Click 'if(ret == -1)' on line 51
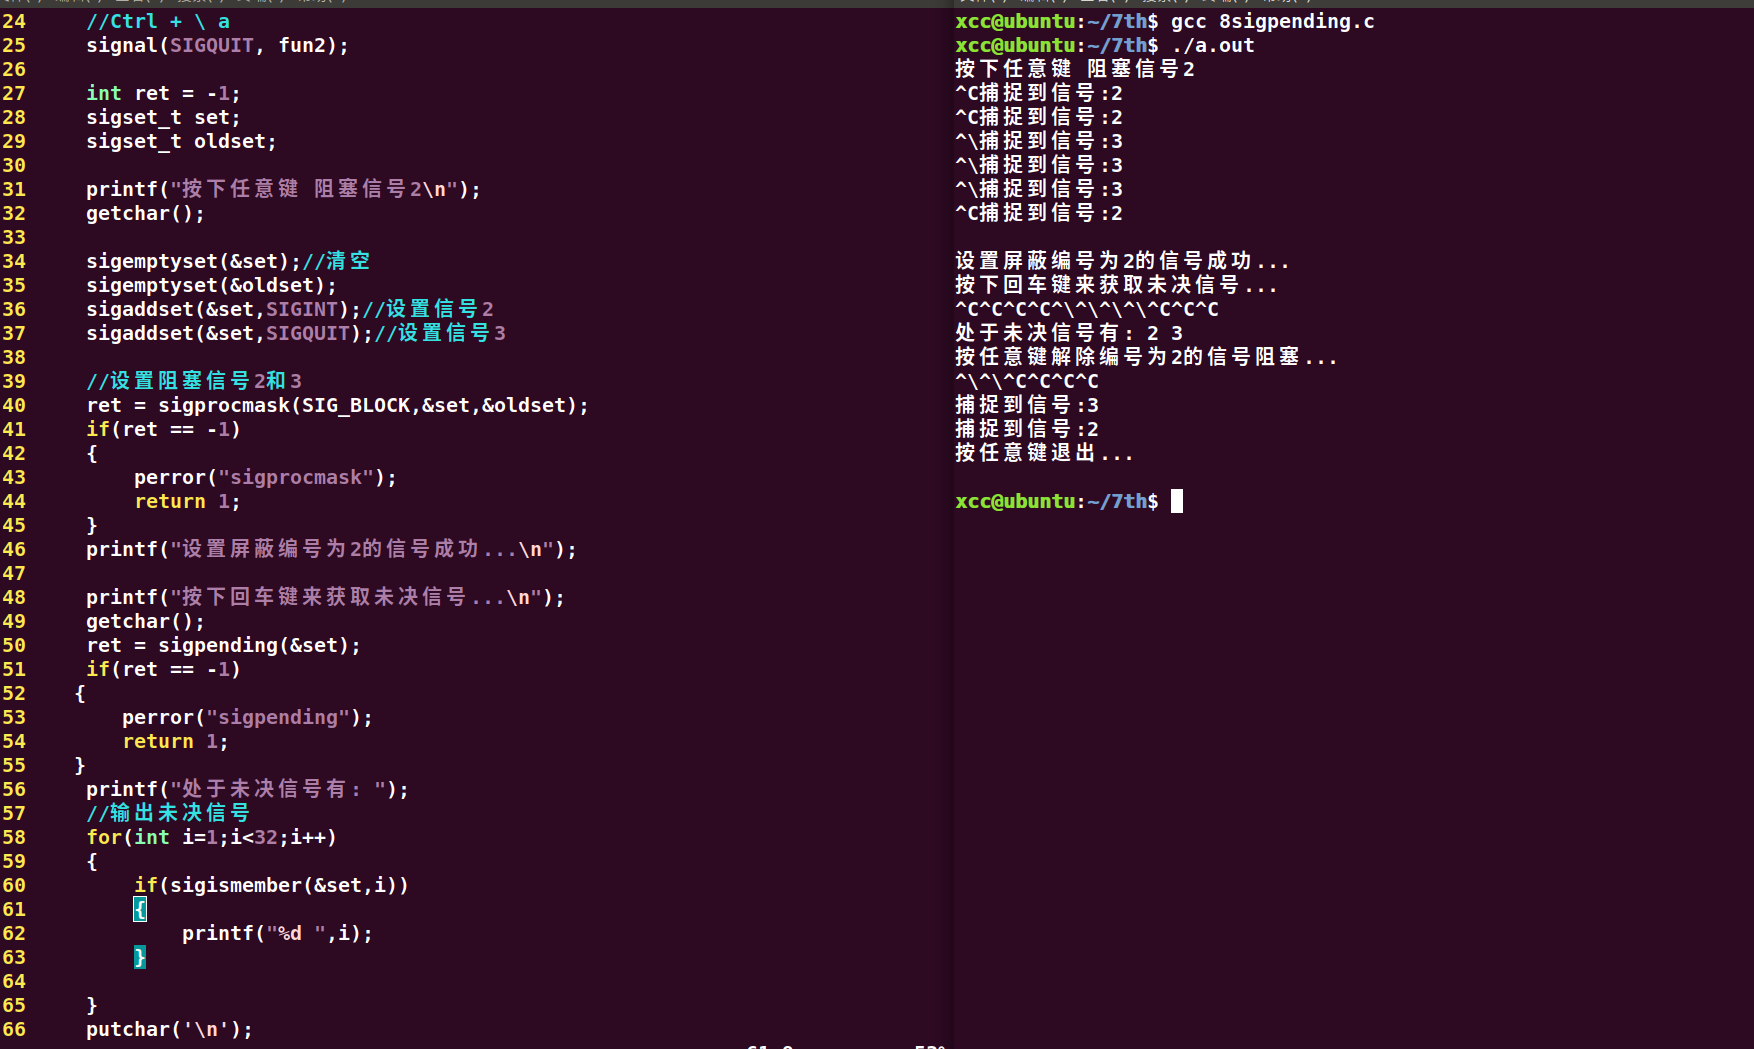 pyautogui.click(x=163, y=669)
